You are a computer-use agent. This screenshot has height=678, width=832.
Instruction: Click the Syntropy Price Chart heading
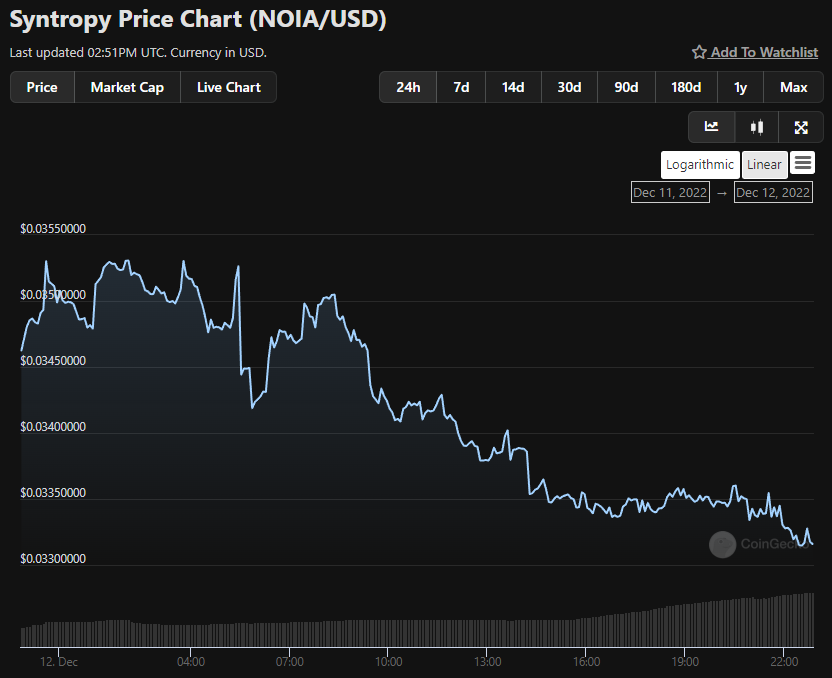198,20
